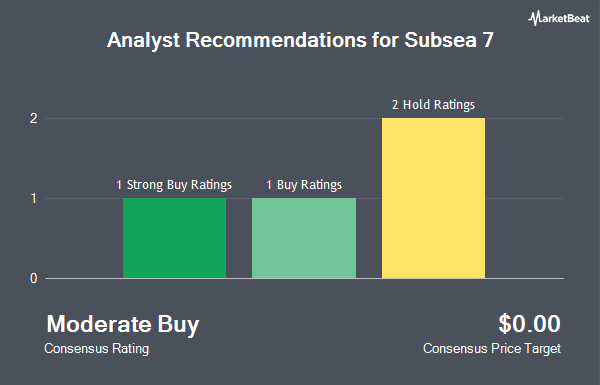Viewport: 600px width, 385px height.
Task: Click the '1 Buy Ratings' label
Action: [x=304, y=185]
